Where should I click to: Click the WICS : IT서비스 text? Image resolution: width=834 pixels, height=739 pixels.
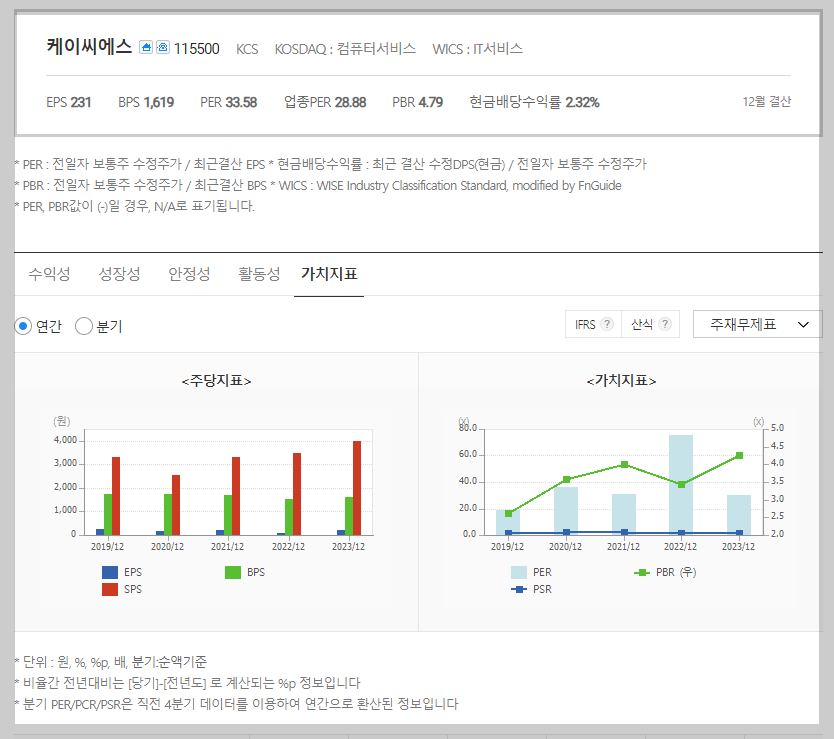[x=477, y=49]
